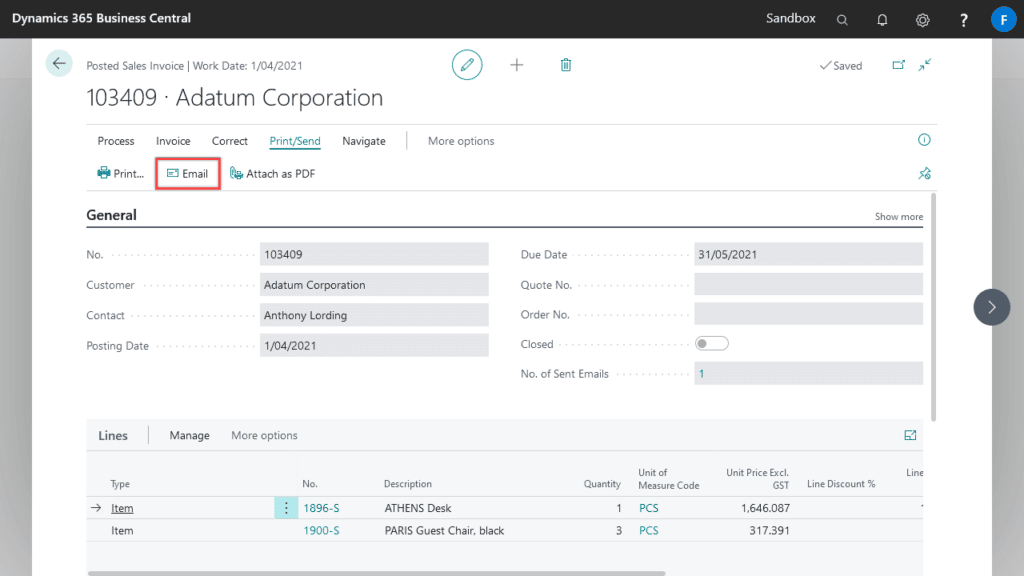The height and width of the screenshot is (576, 1024).
Task: Open item 1900-S link
Action: point(321,530)
